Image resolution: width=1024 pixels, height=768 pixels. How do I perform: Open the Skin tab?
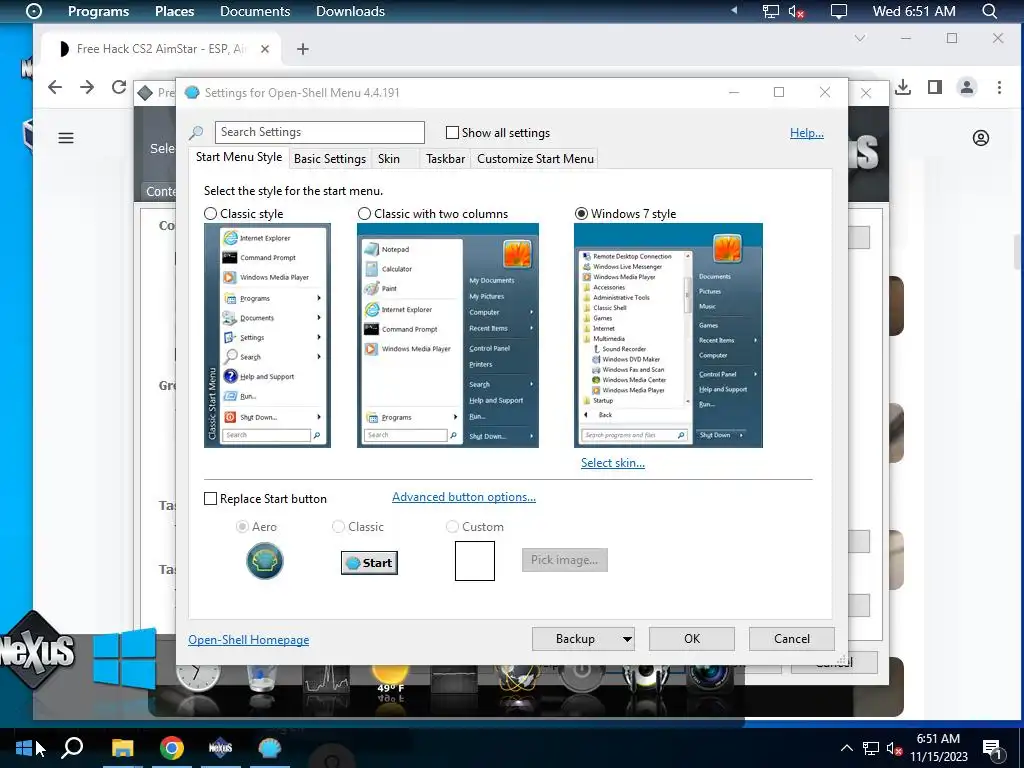(389, 159)
